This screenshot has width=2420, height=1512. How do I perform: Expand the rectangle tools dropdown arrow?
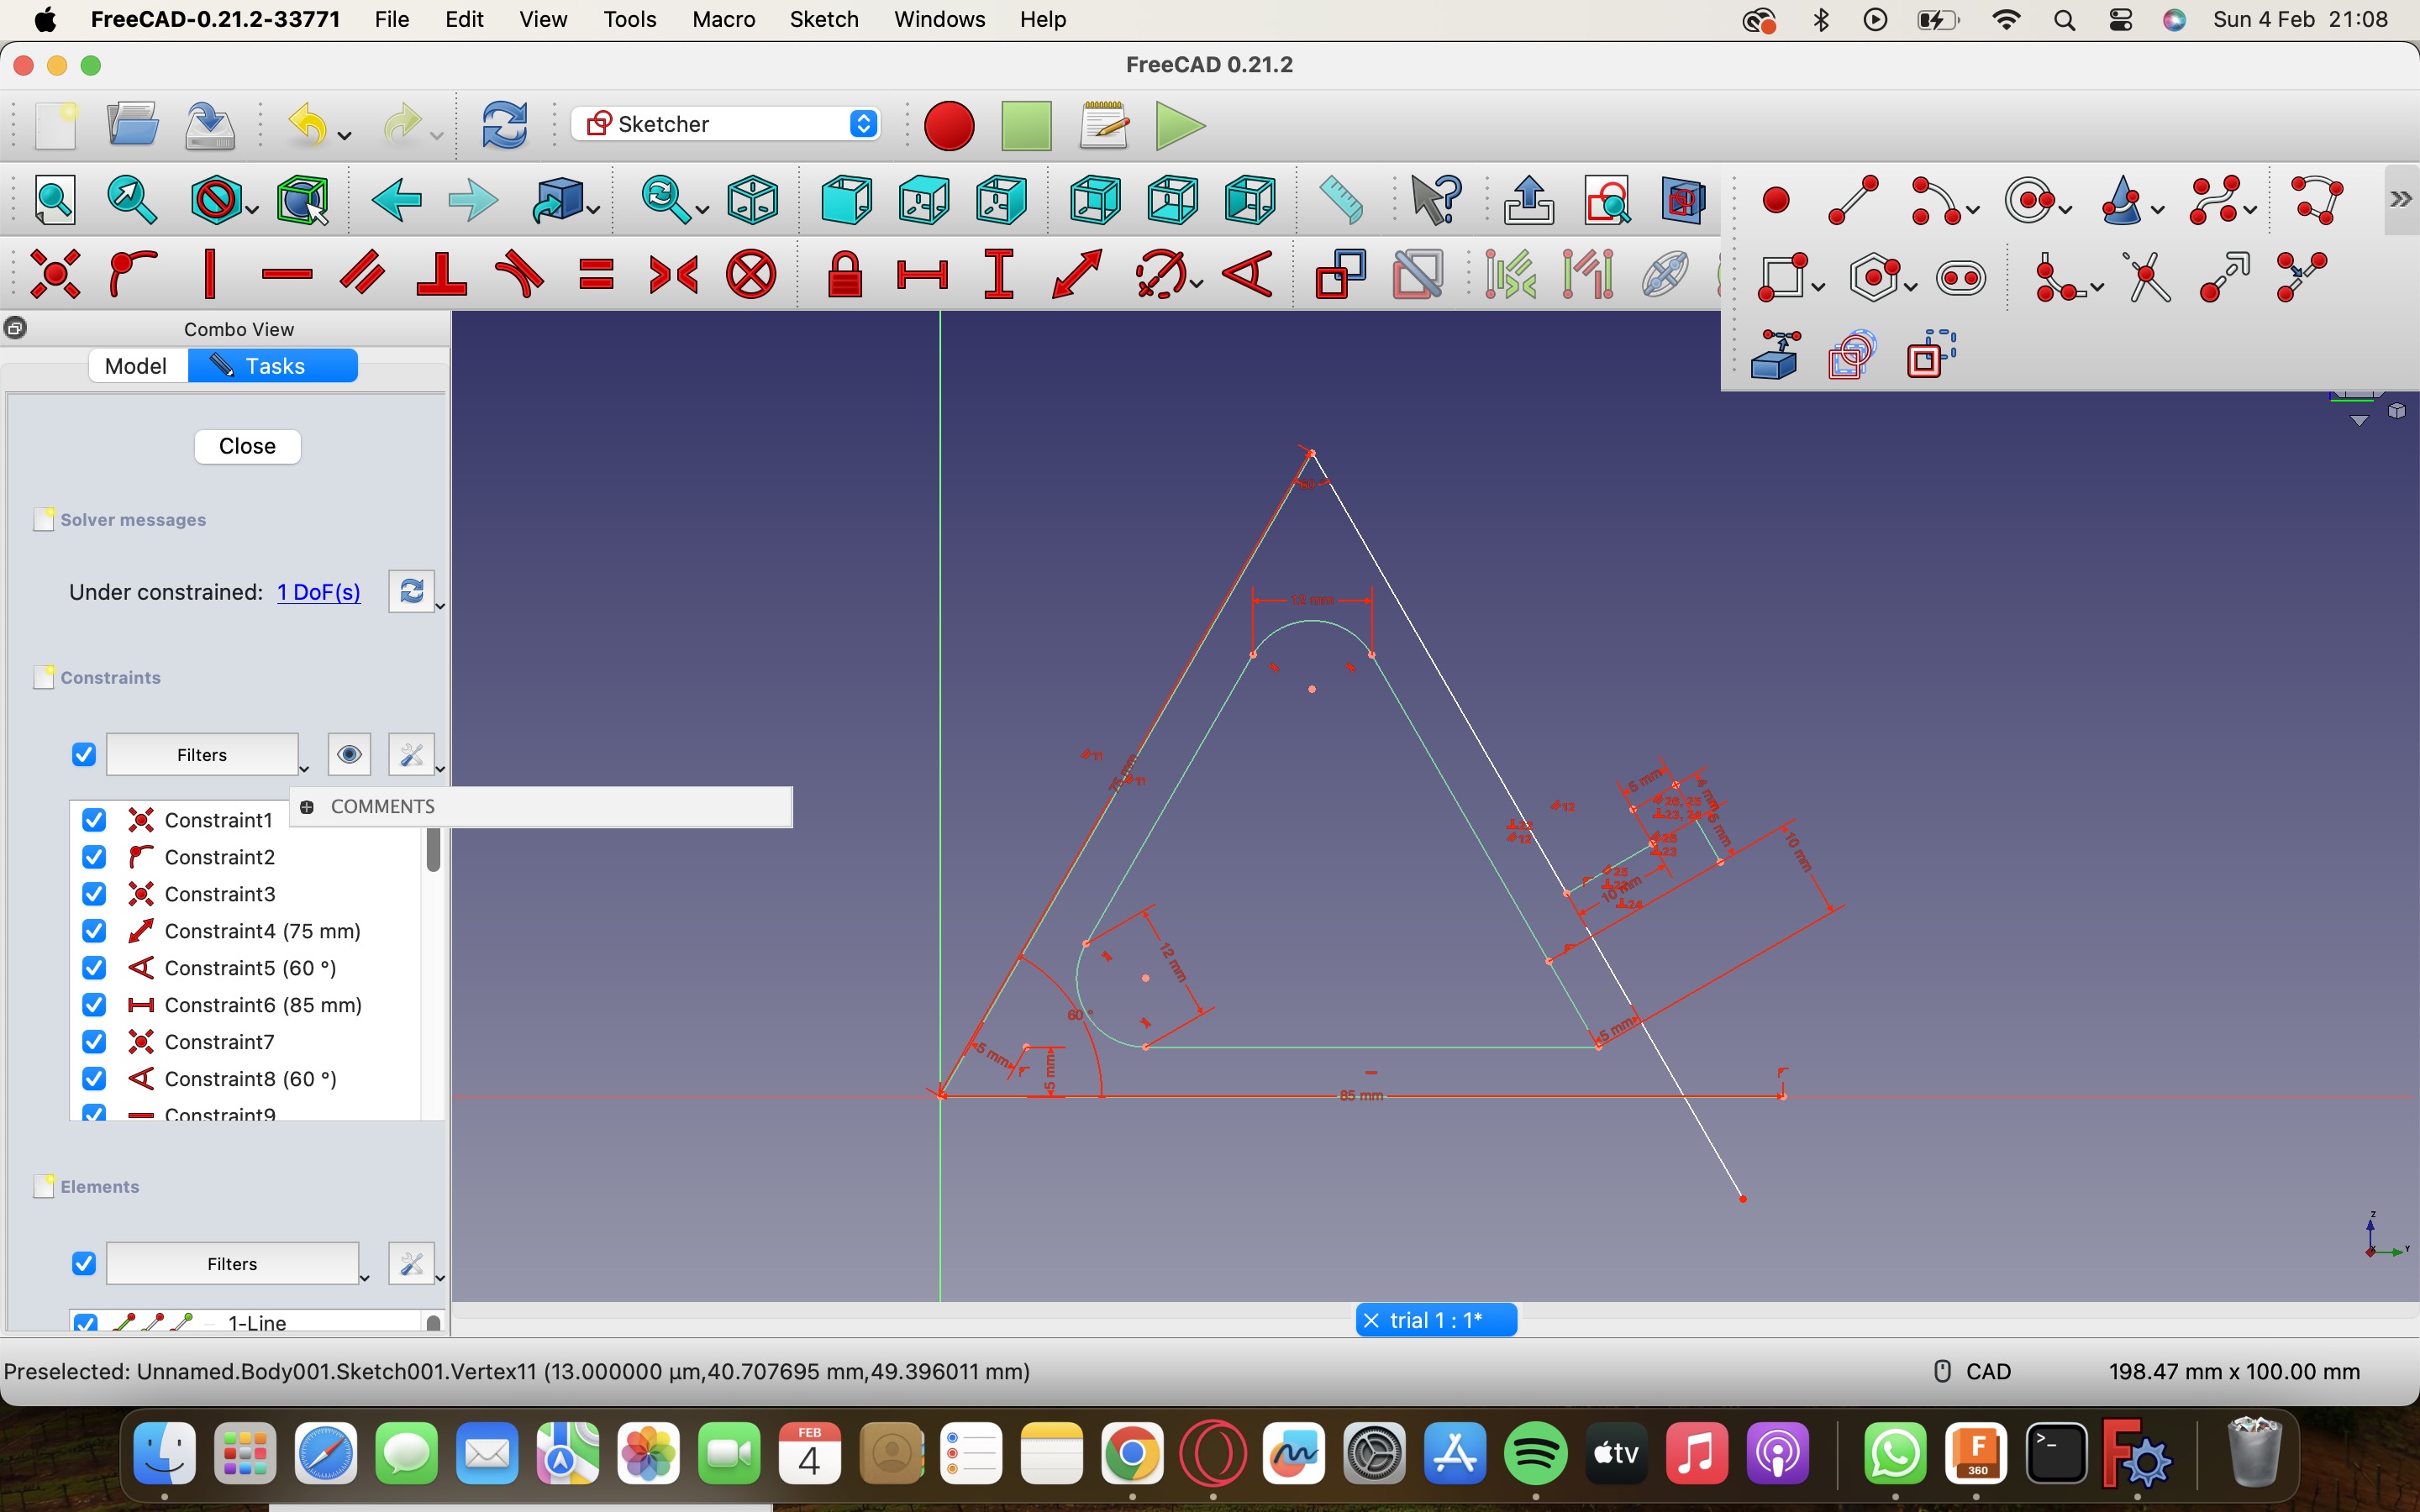[x=1818, y=287]
